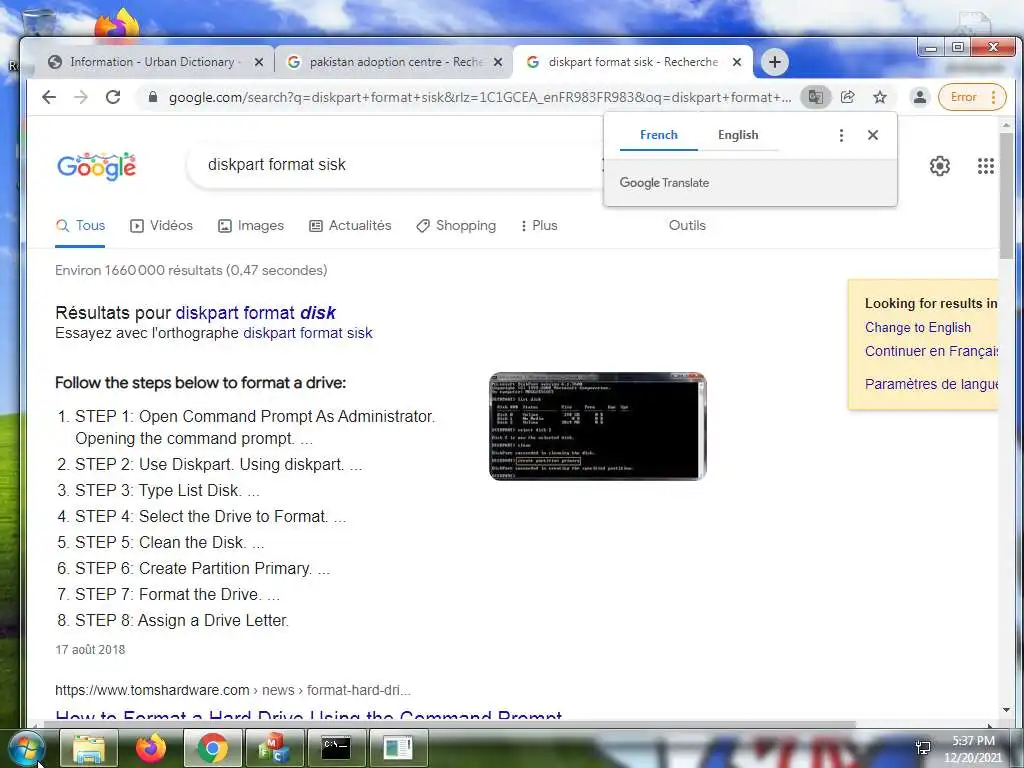Open a new tab with plus button
Screen dimensions: 1024x768
click(775, 62)
